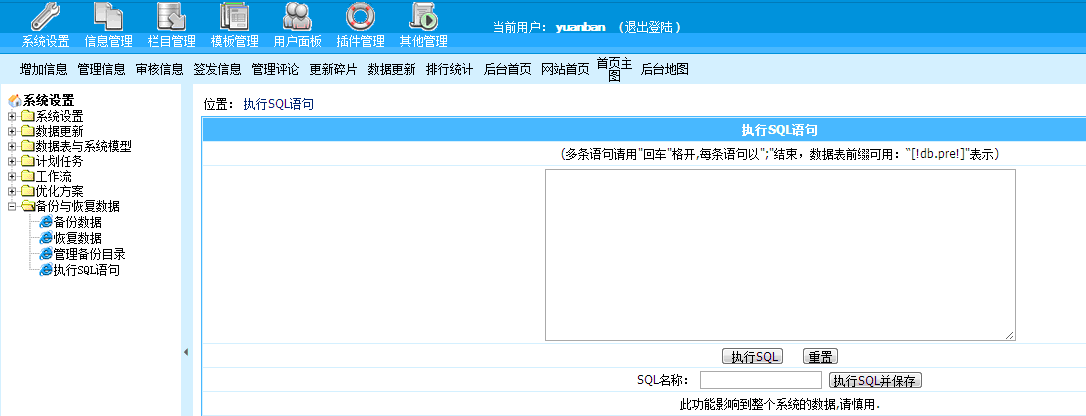This screenshot has width=1086, height=416.
Task: Click folder icon of 数据更新 node
Action: pyautogui.click(x=27, y=131)
